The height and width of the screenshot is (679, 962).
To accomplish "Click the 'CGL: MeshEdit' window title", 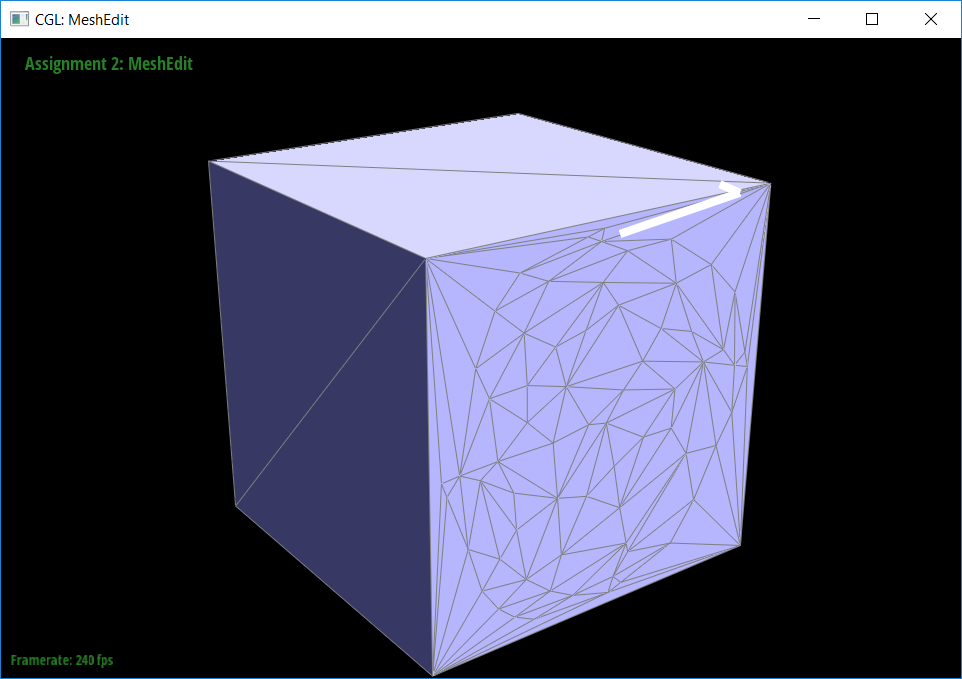I will [x=82, y=20].
